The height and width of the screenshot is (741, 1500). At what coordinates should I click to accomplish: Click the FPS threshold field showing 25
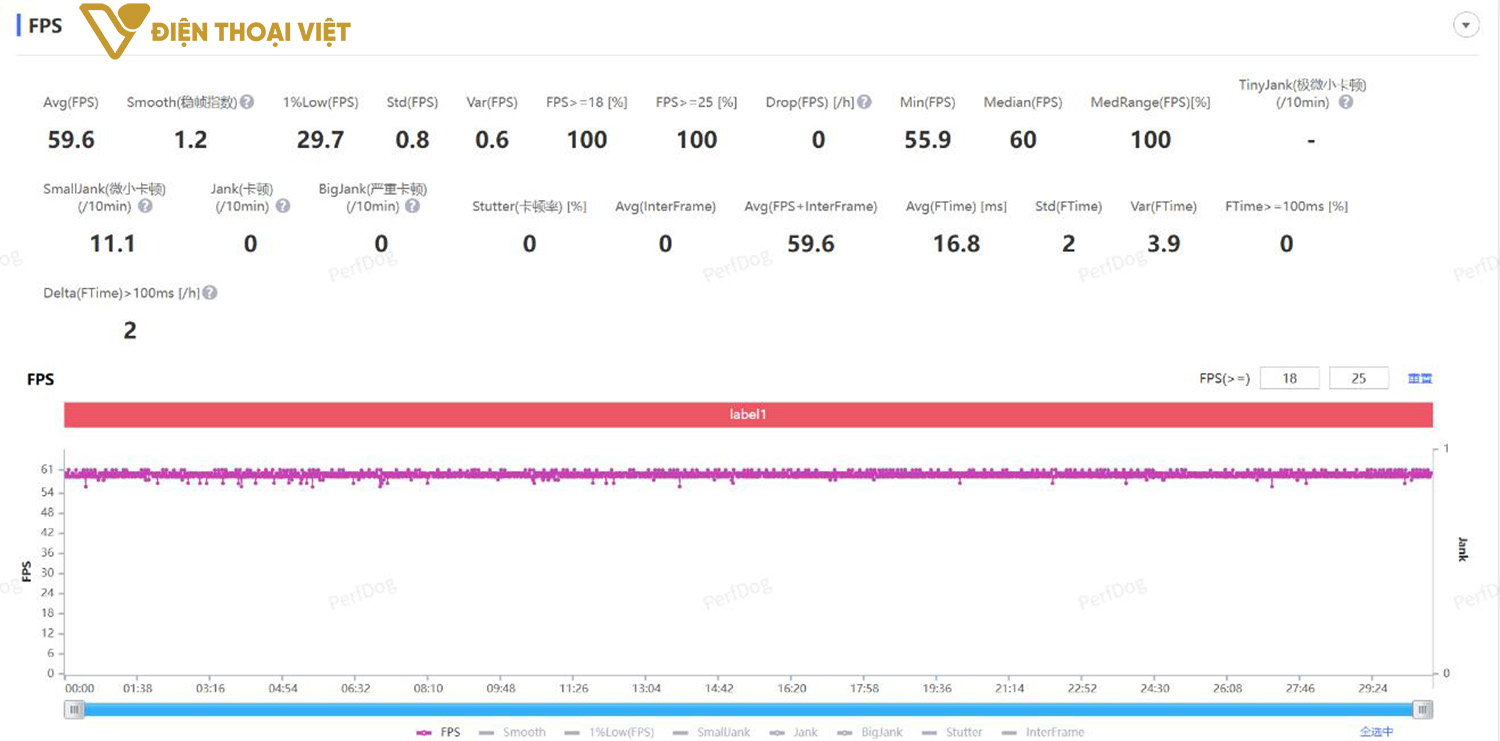tap(1359, 379)
